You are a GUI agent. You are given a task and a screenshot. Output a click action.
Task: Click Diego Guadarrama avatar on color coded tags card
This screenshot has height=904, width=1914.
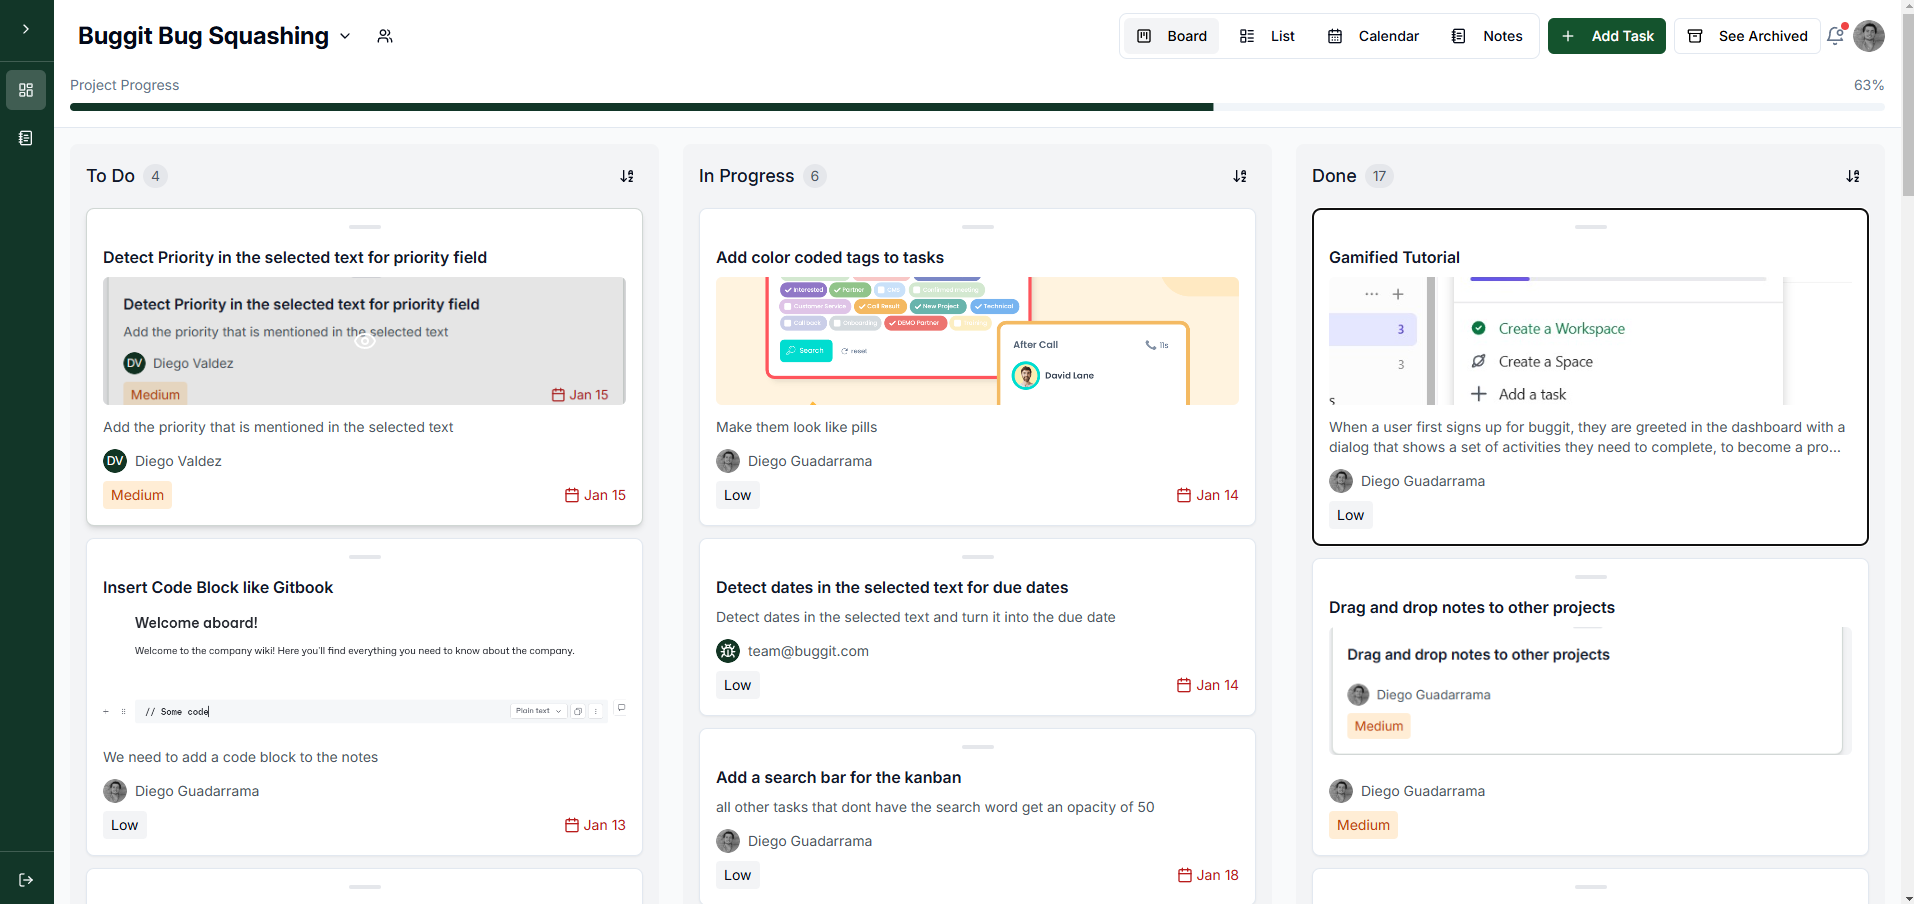pos(728,461)
